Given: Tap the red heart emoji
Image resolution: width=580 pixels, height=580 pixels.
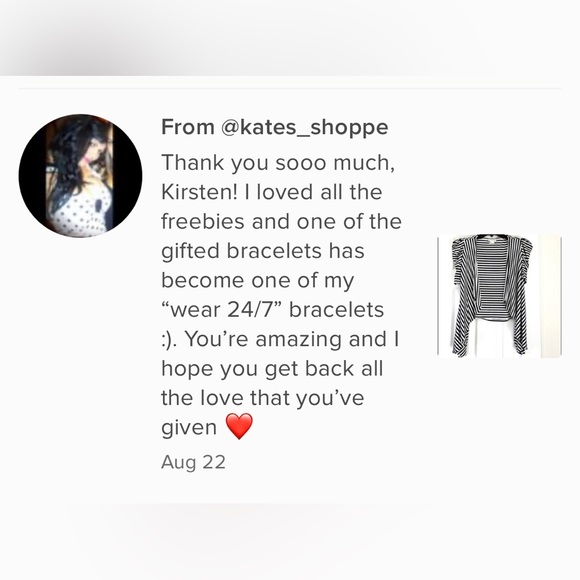Looking at the screenshot, I should tap(239, 426).
